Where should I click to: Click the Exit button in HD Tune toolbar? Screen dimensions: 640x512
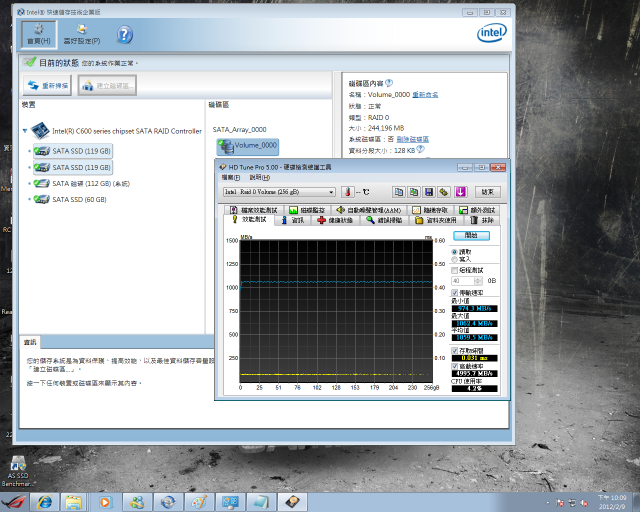[488, 192]
